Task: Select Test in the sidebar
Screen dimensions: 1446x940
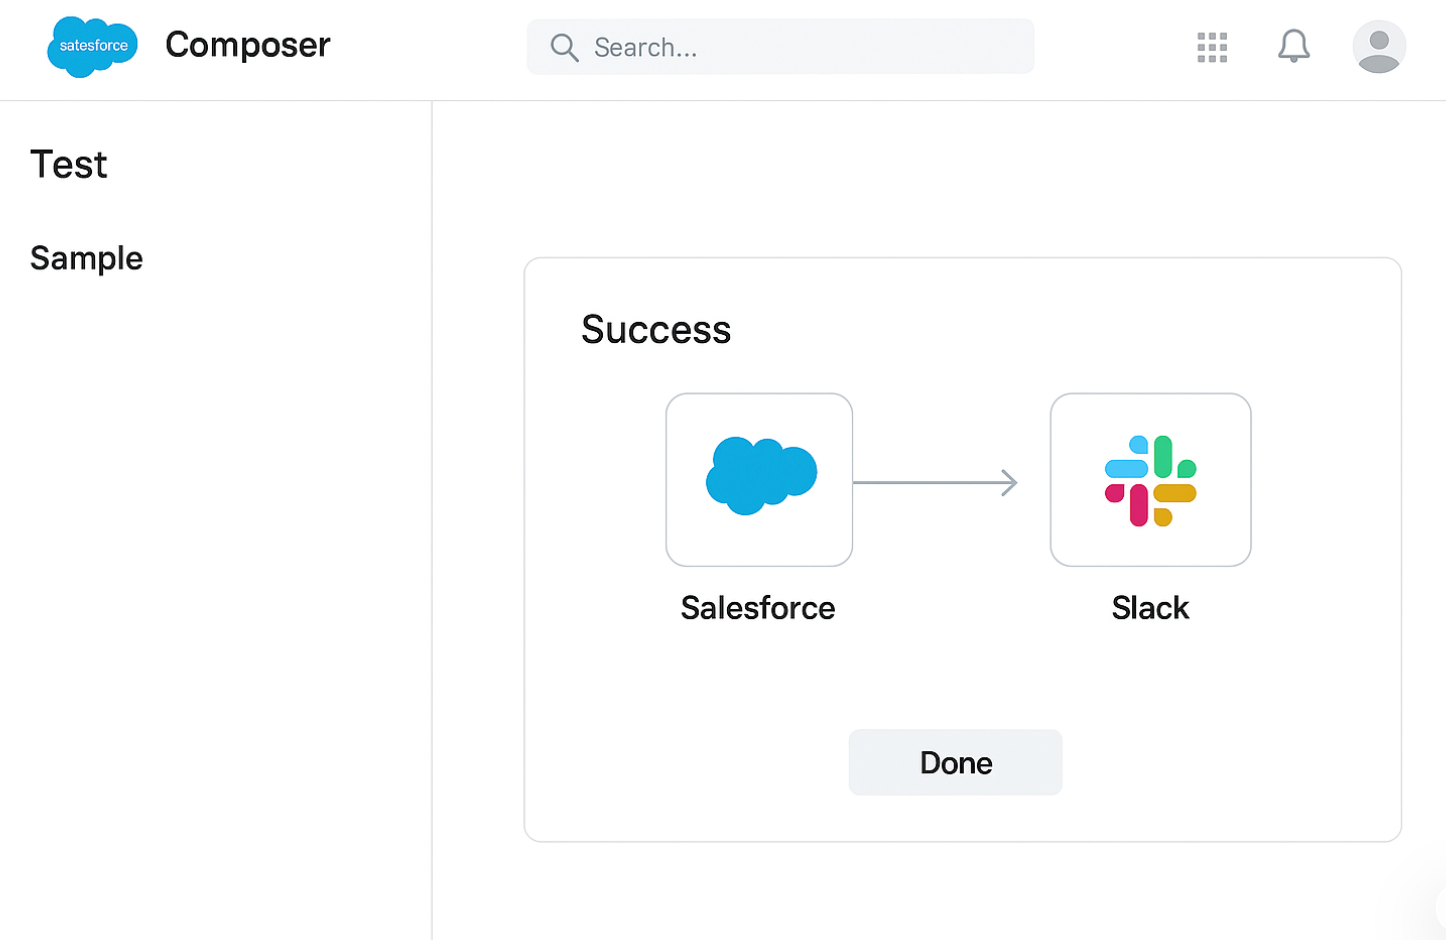Action: coord(69,164)
